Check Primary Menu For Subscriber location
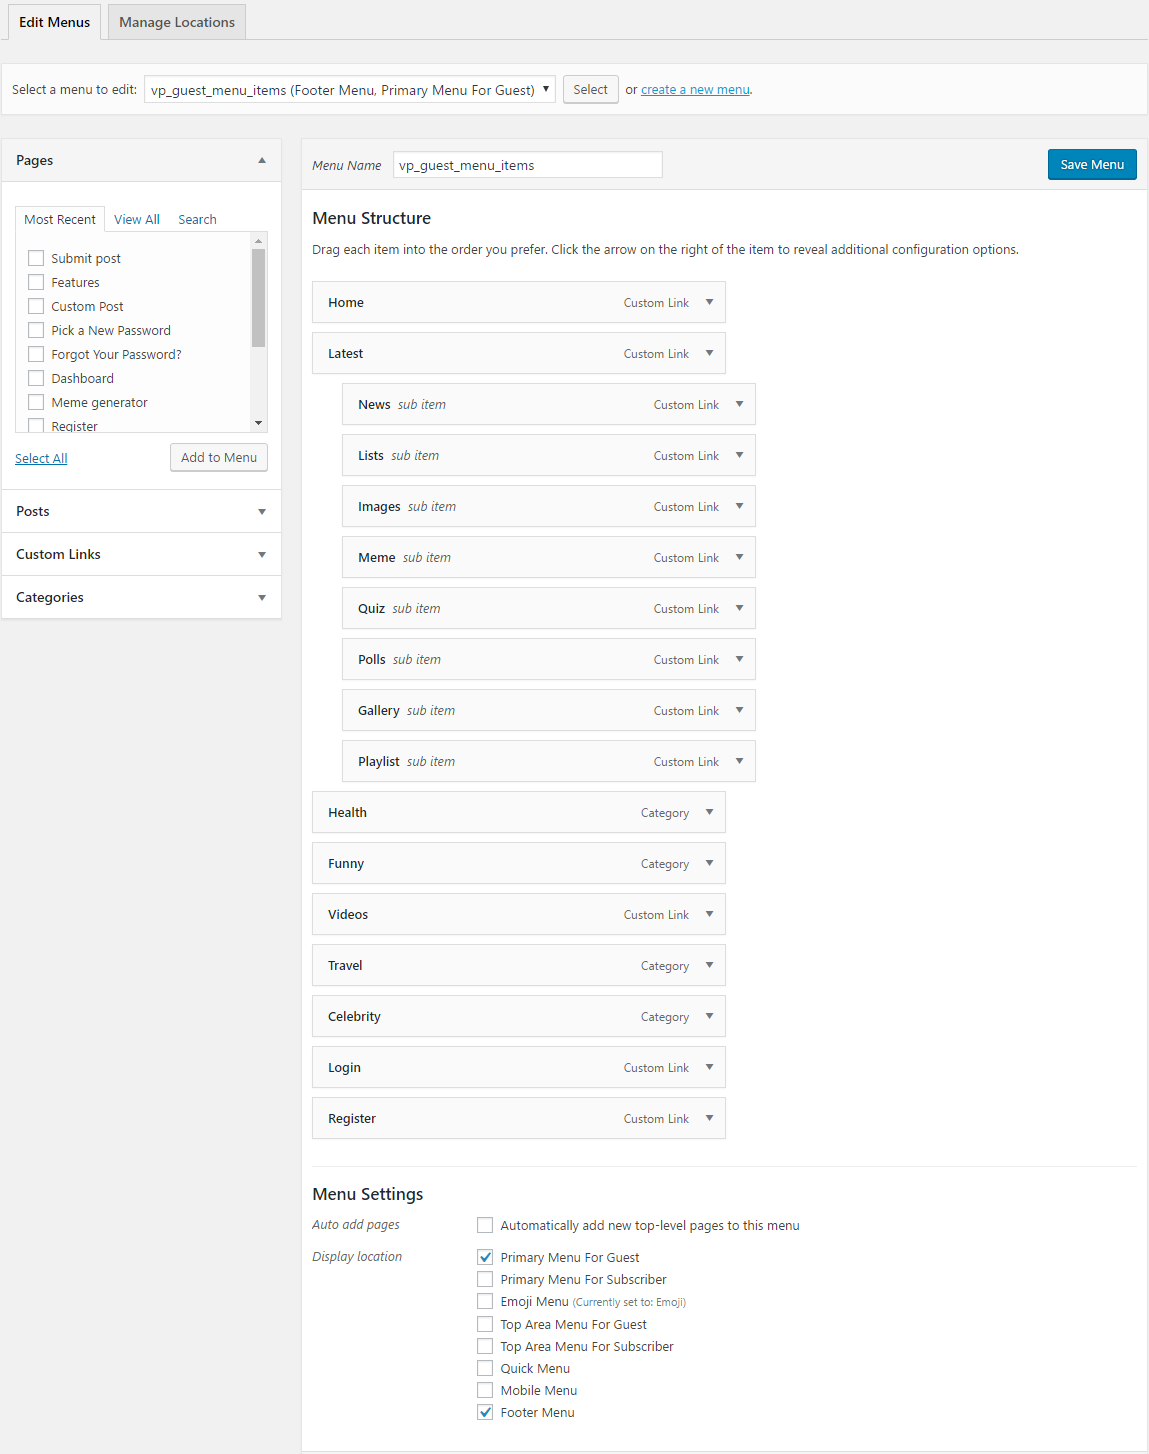This screenshot has width=1149, height=1454. pyautogui.click(x=485, y=1279)
